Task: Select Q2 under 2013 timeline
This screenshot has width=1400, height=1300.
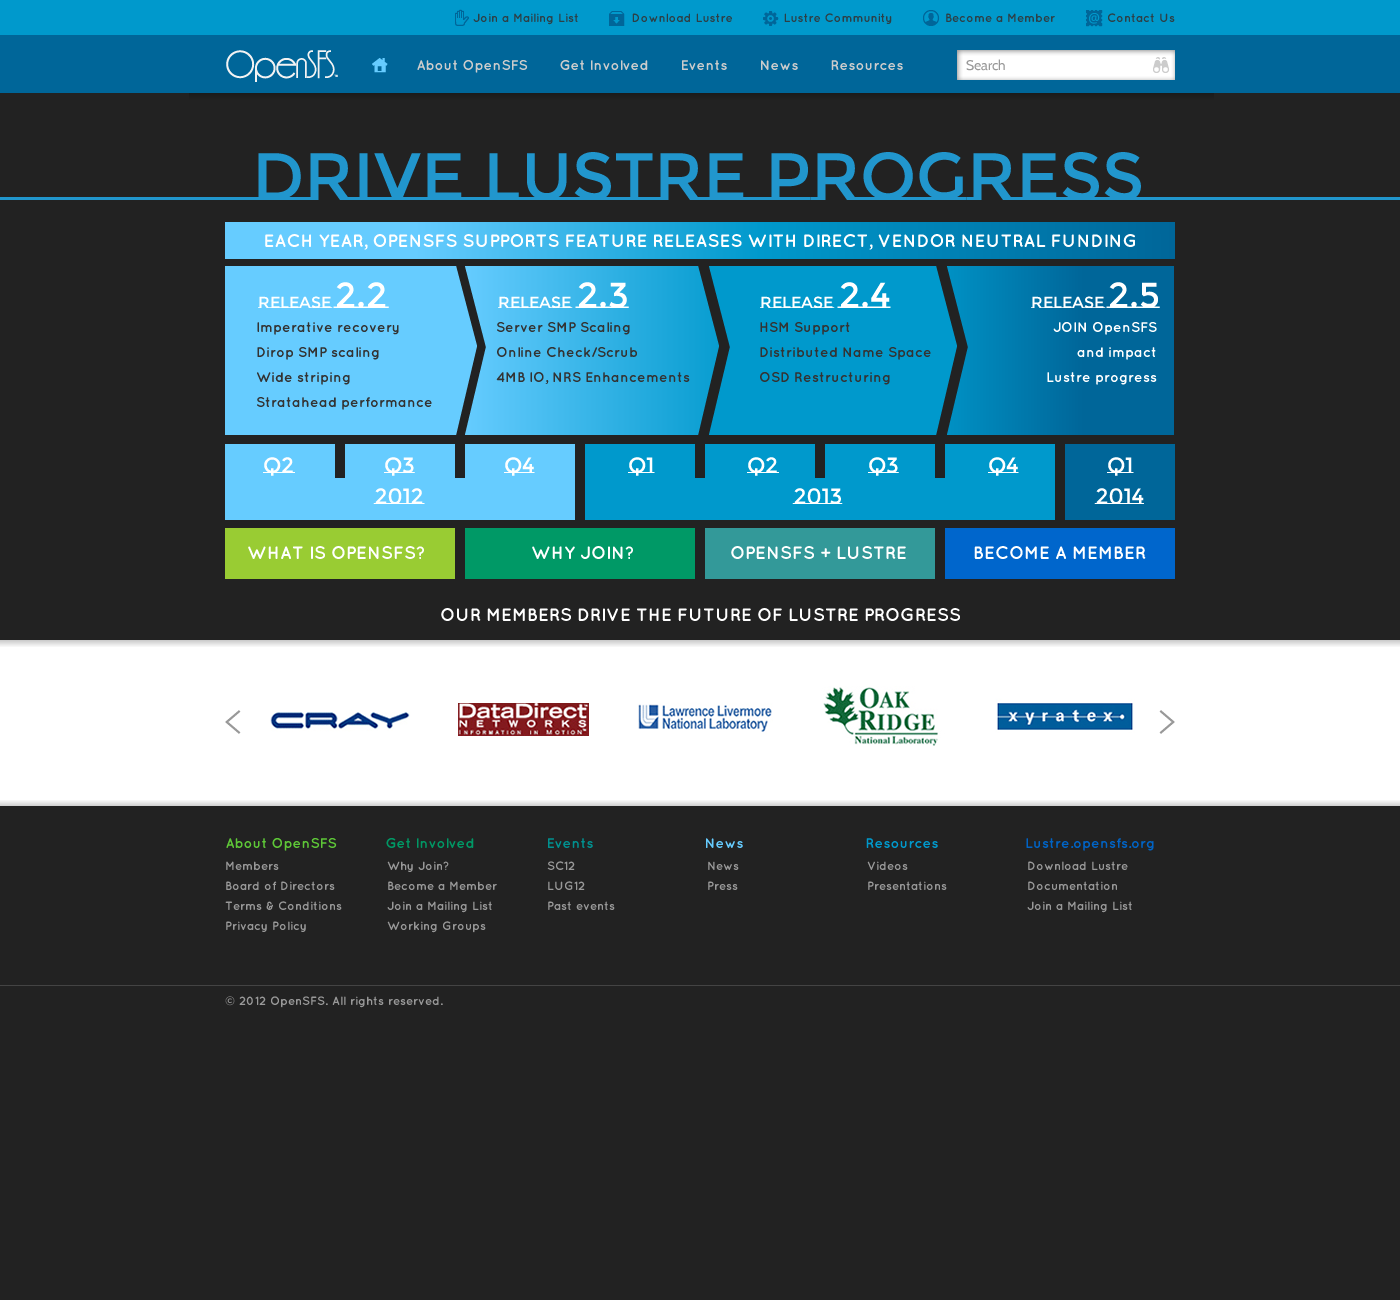Action: point(763,465)
